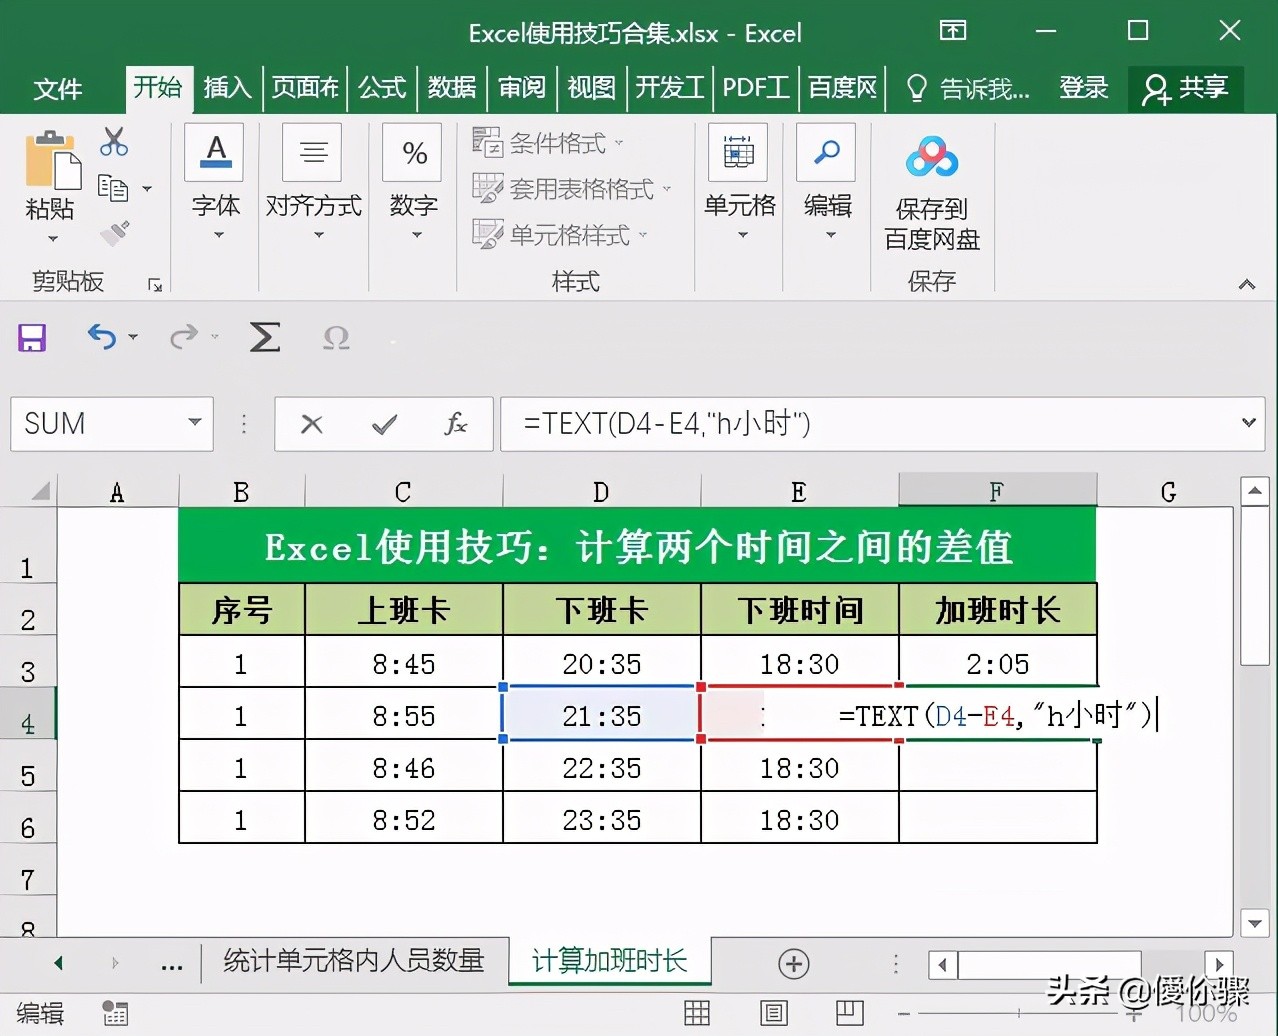Click the 保存到百度网盘 cloud icon

click(931, 156)
